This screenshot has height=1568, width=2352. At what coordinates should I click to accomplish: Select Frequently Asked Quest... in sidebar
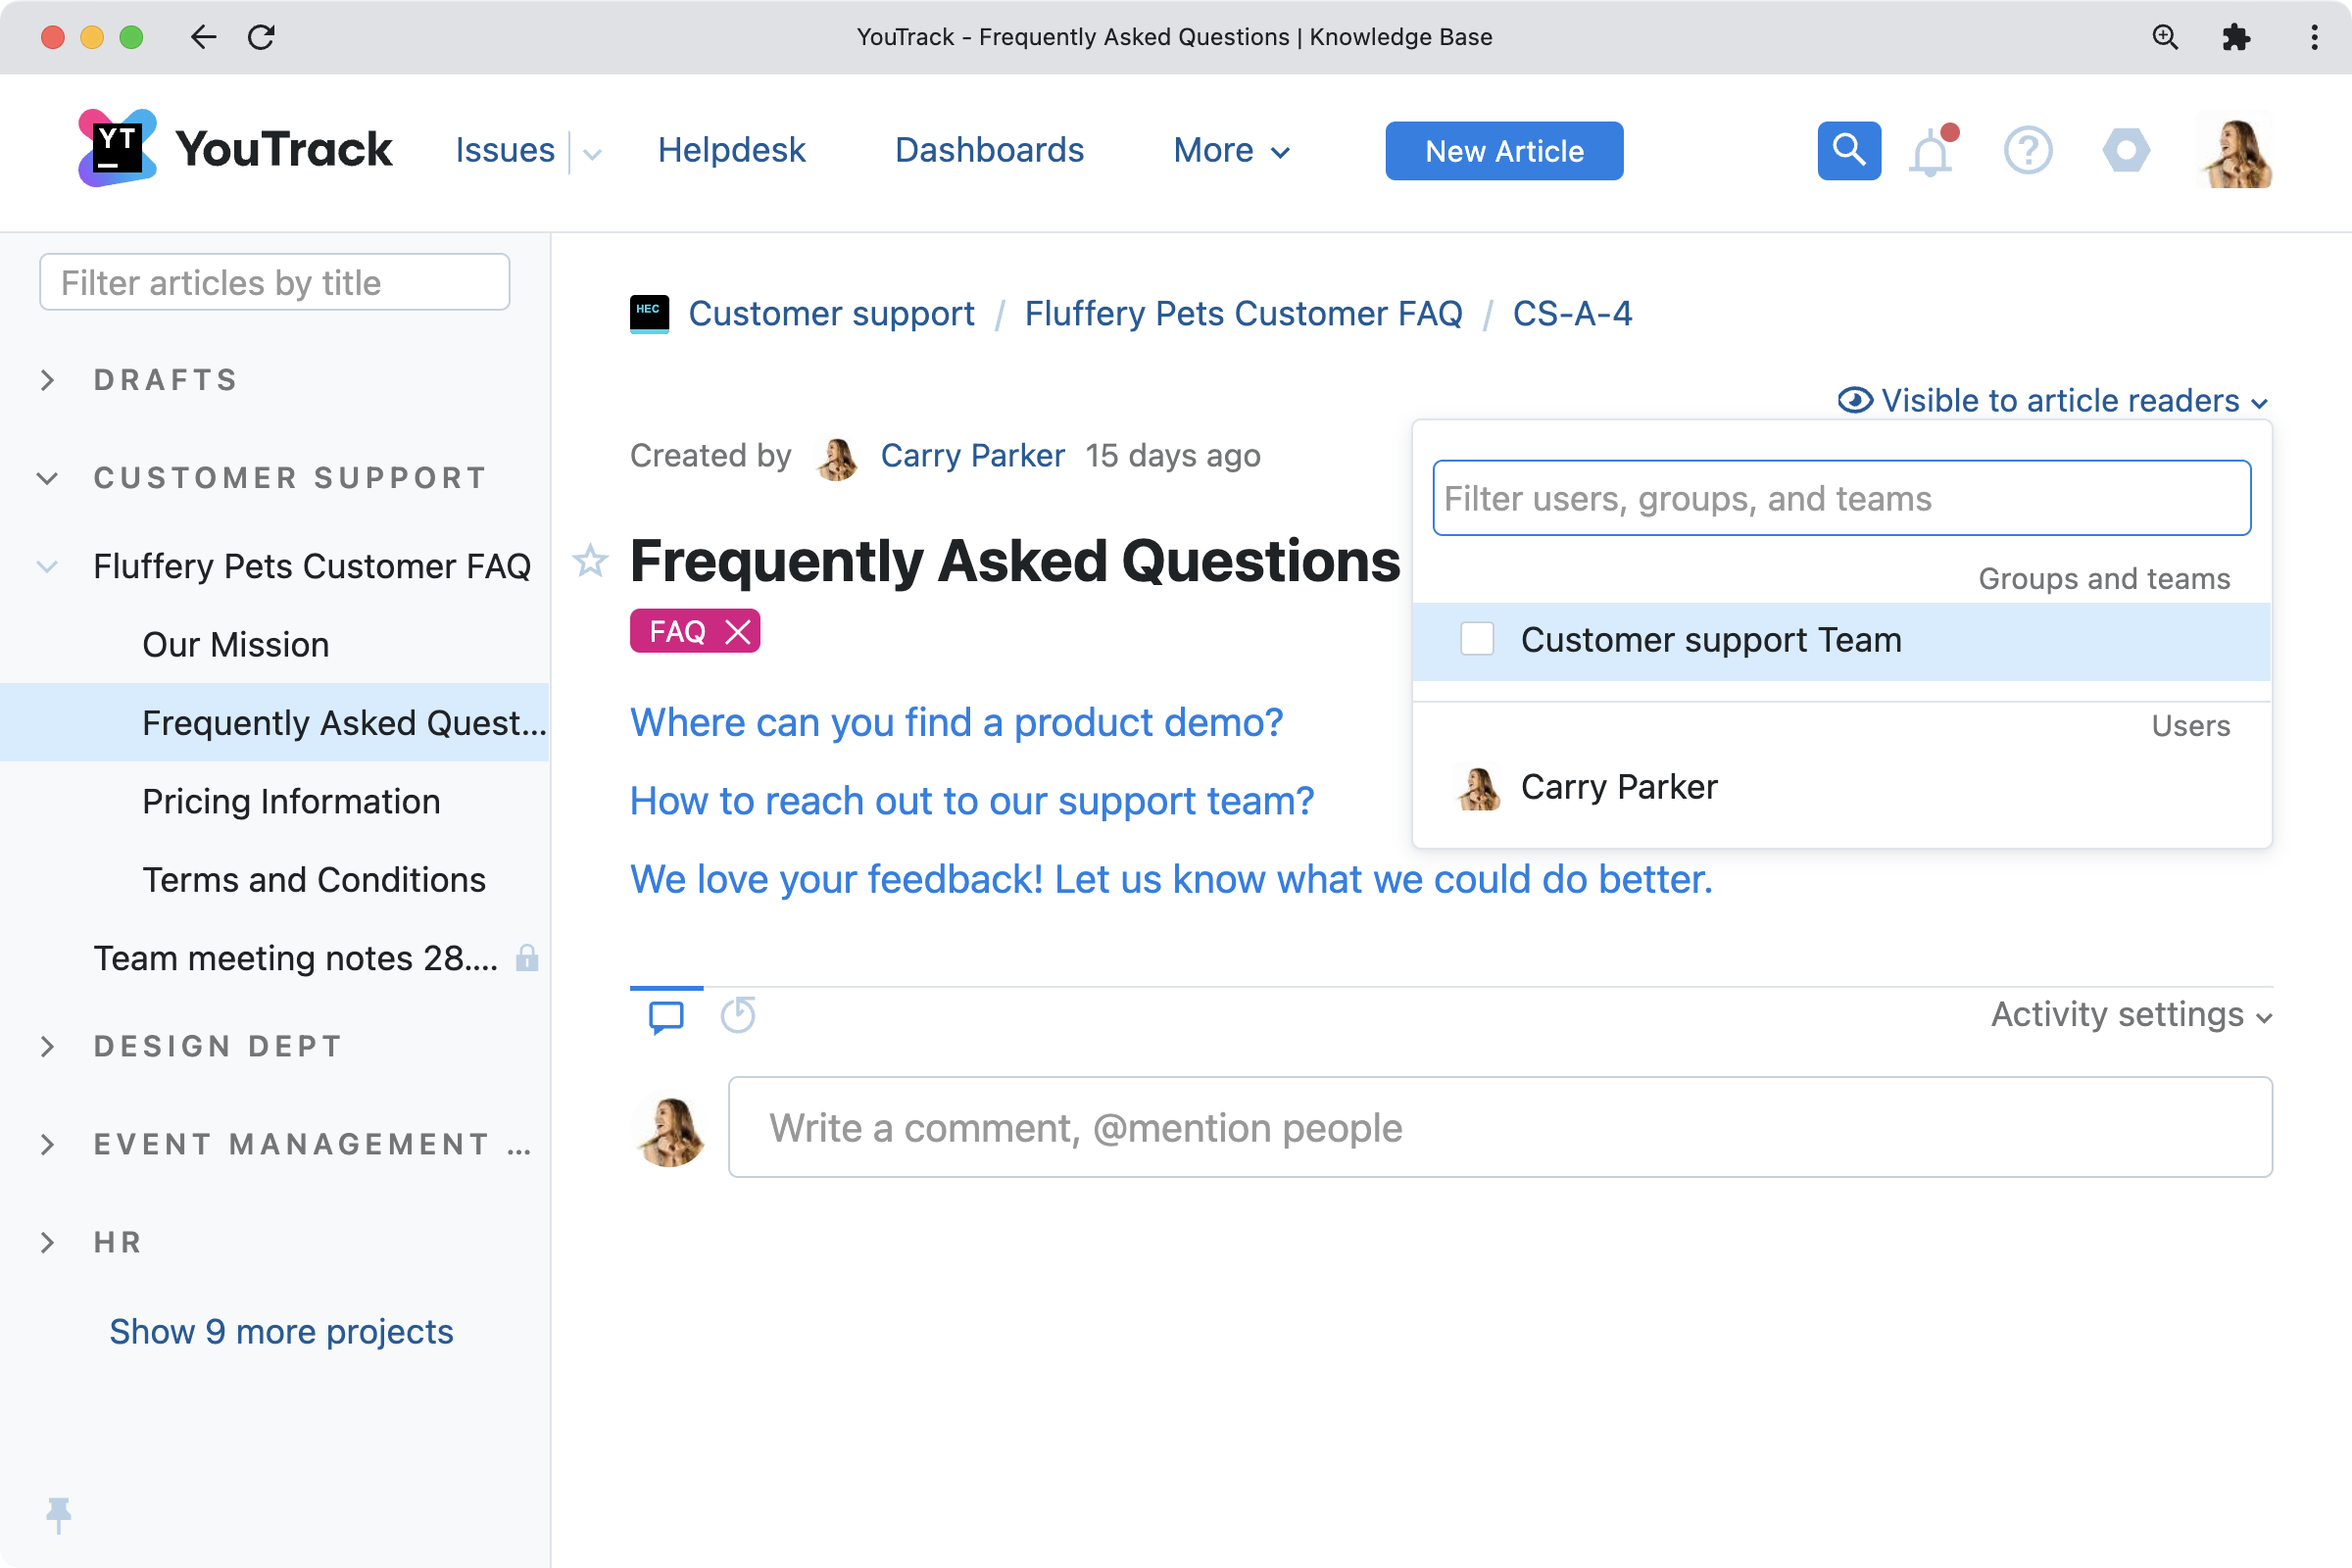point(274,723)
